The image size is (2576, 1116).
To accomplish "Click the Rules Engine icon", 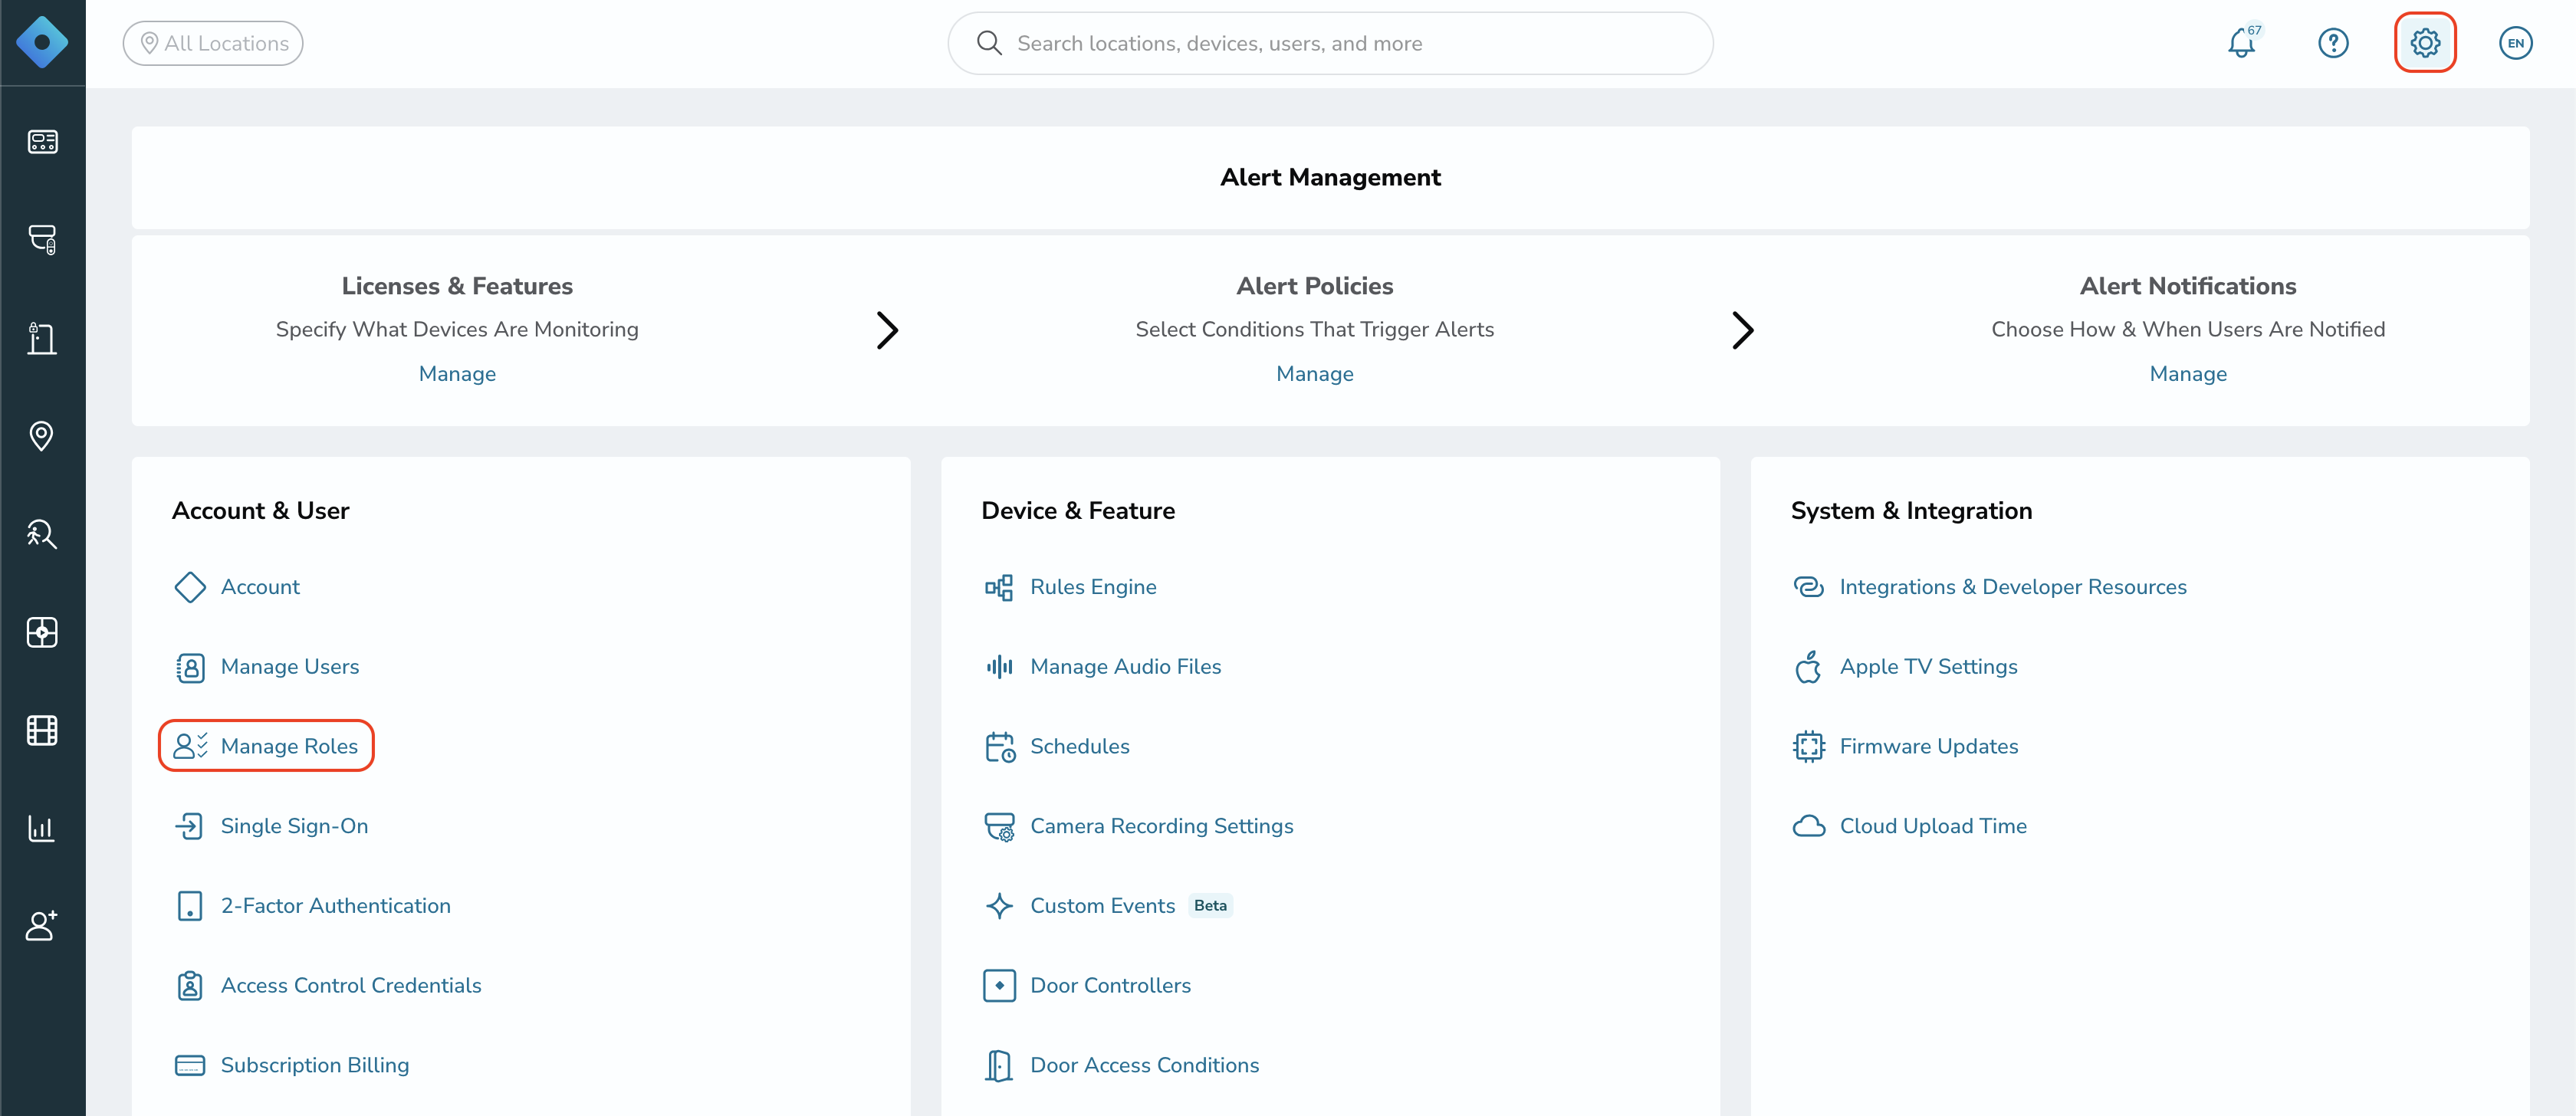I will 999,587.
